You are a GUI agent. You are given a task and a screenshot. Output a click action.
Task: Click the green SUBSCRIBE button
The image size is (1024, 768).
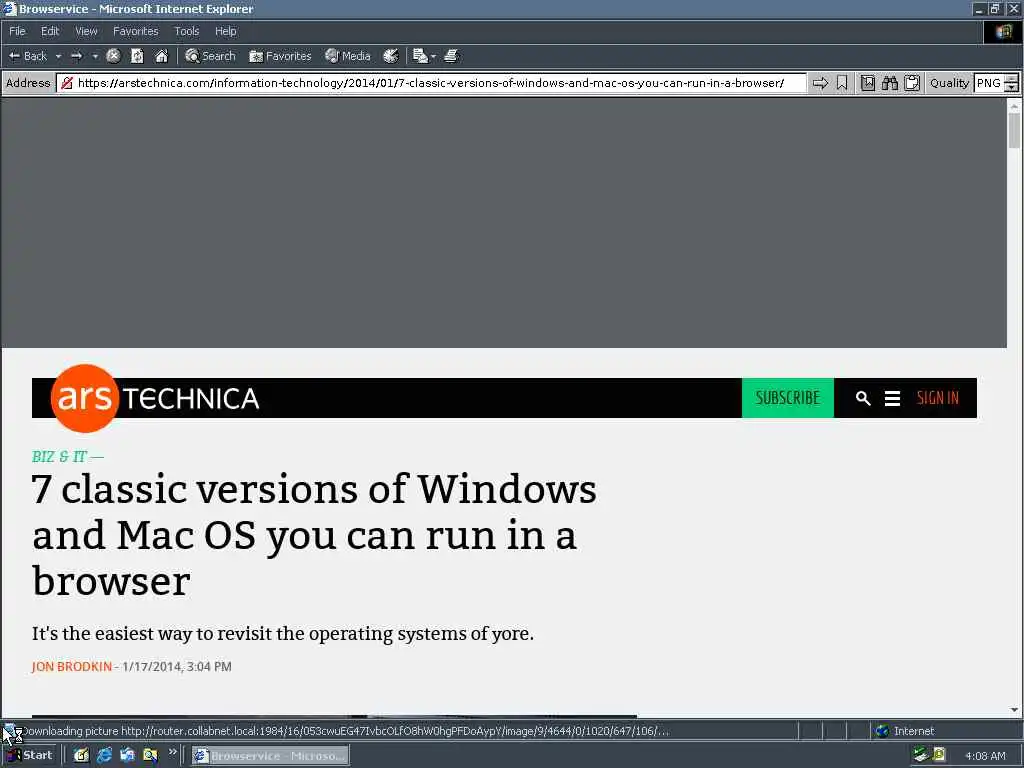[788, 398]
